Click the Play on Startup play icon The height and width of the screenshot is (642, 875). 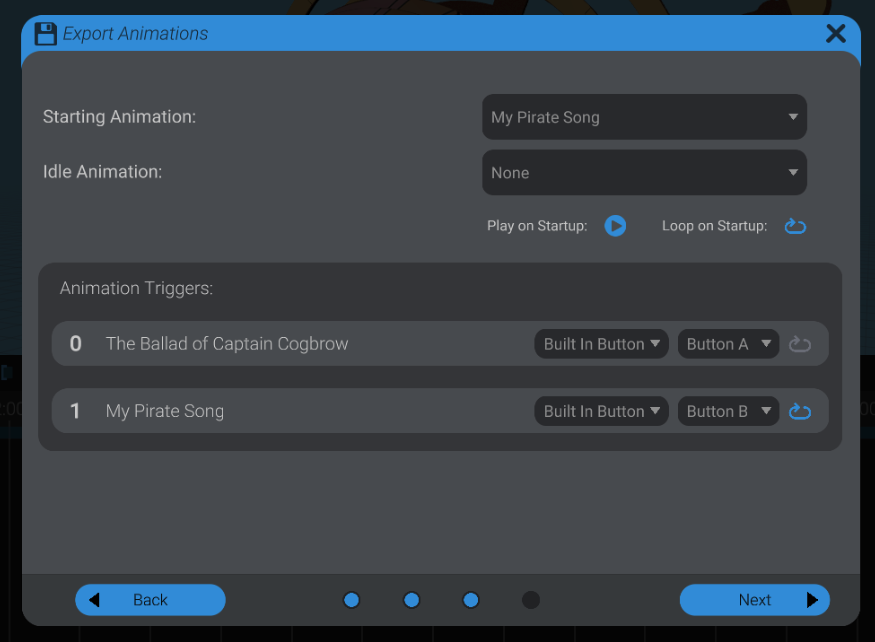click(615, 226)
